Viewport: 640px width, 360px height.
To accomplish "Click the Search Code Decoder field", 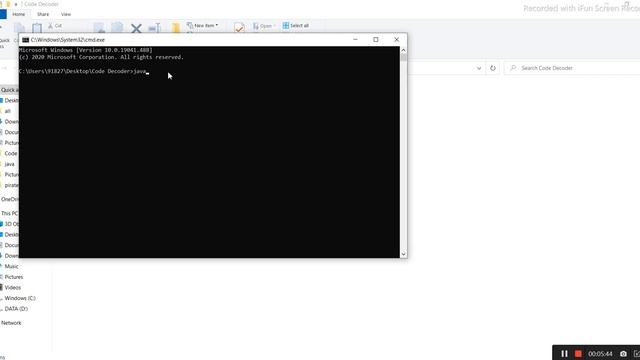I will point(573,68).
